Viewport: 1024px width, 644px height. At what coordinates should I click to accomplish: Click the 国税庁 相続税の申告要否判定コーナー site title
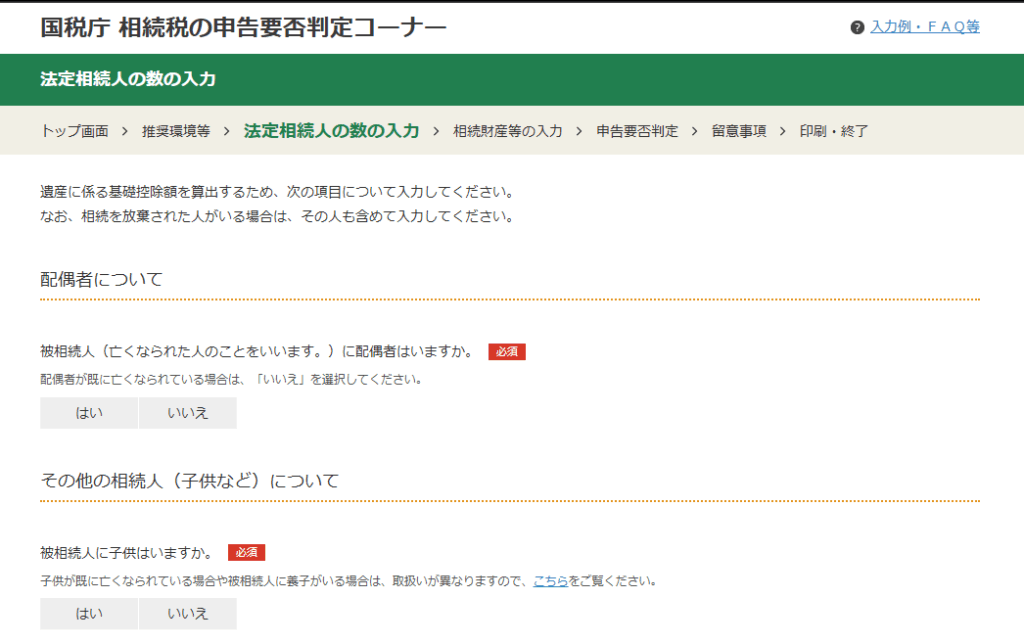(x=243, y=27)
